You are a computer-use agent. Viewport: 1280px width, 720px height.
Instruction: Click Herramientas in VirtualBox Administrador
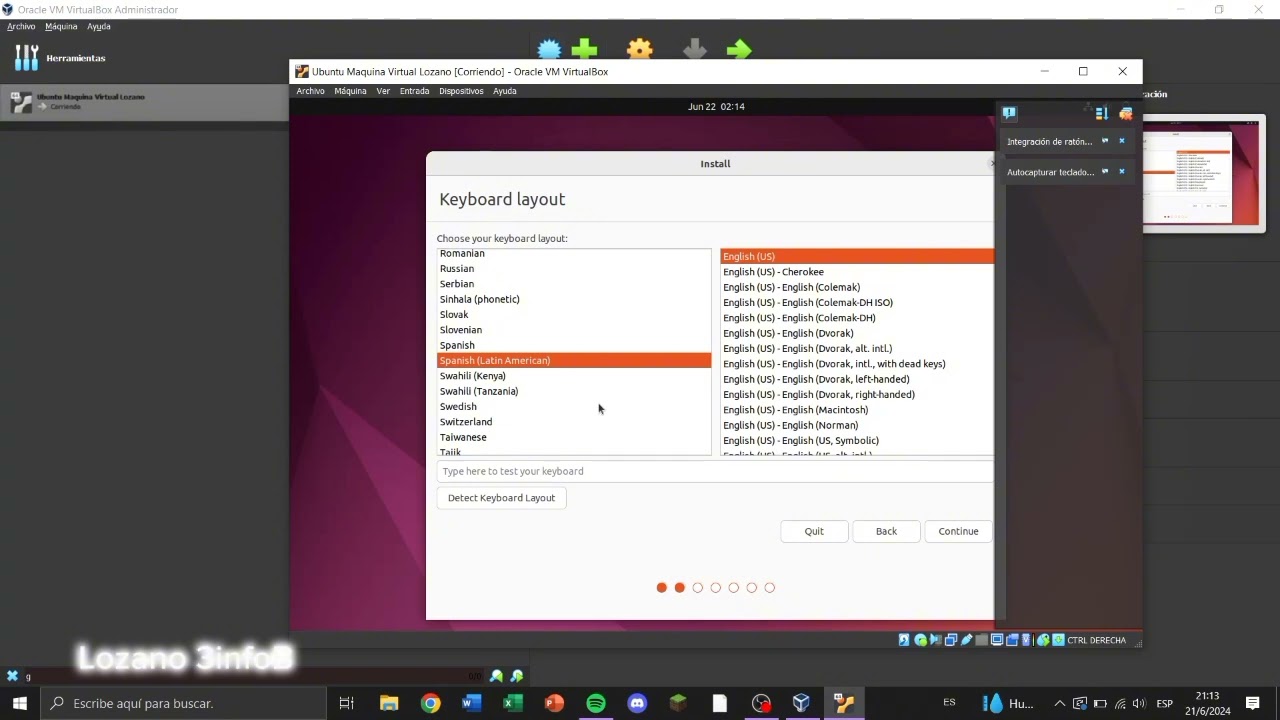pyautogui.click(x=60, y=58)
